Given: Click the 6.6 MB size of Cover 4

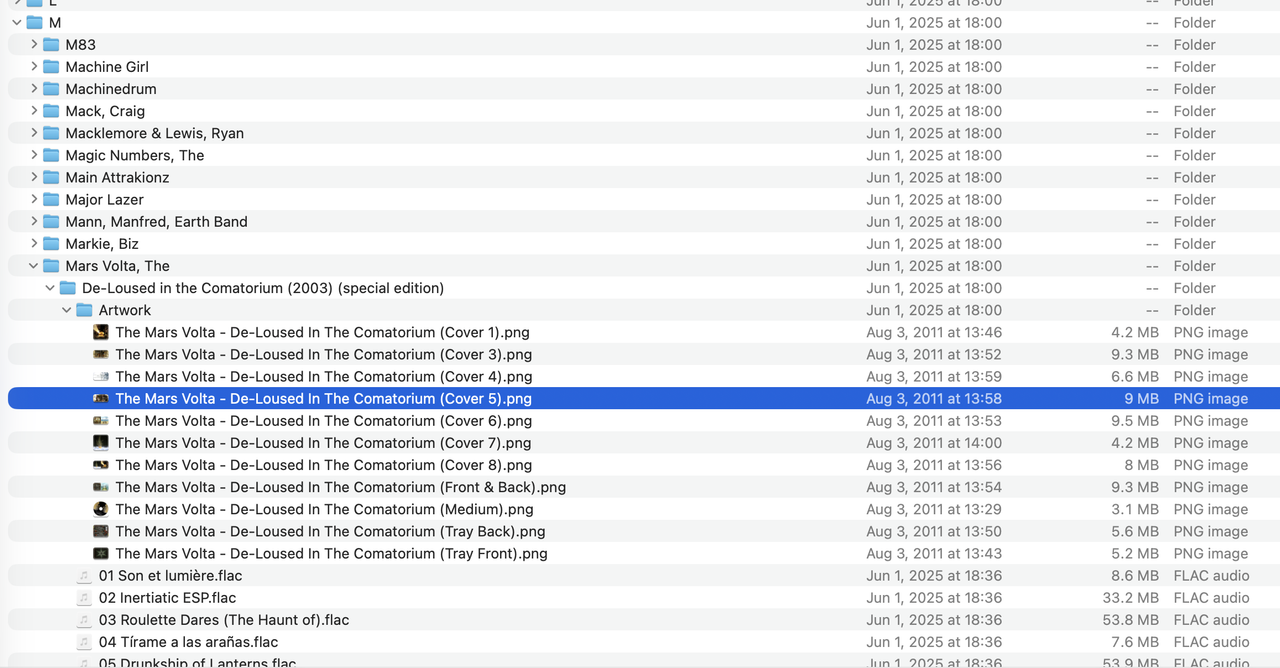Looking at the screenshot, I should click(x=1135, y=376).
